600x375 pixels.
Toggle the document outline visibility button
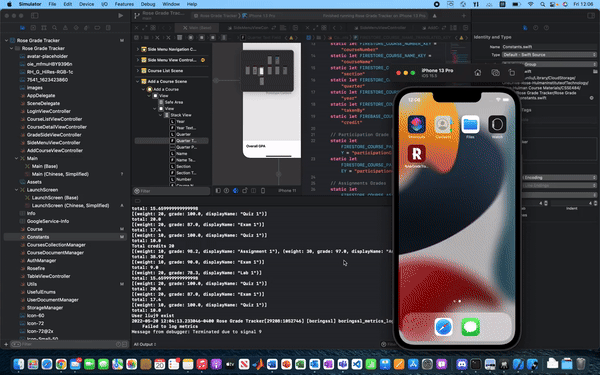pos(218,191)
